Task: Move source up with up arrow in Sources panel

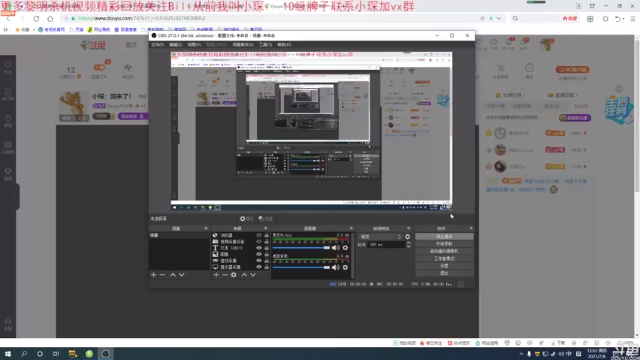Action: coord(244,275)
